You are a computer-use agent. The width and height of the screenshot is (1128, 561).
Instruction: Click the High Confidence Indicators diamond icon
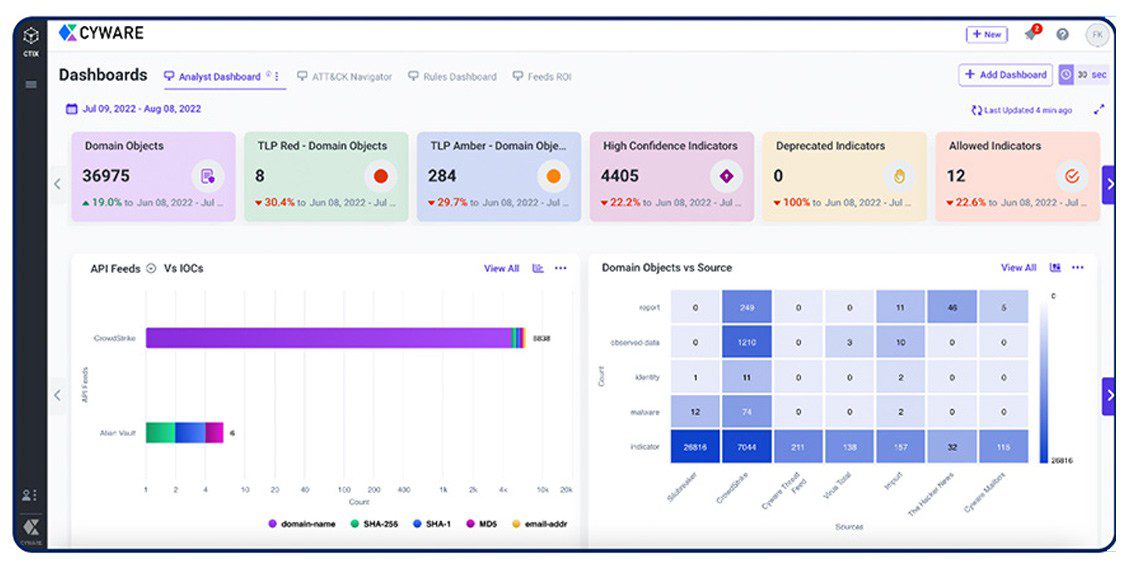[726, 176]
